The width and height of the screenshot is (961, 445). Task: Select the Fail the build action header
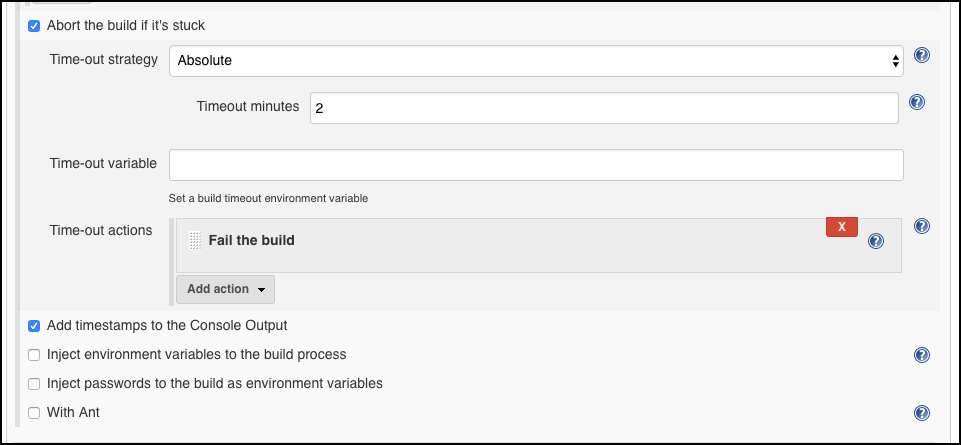point(251,240)
